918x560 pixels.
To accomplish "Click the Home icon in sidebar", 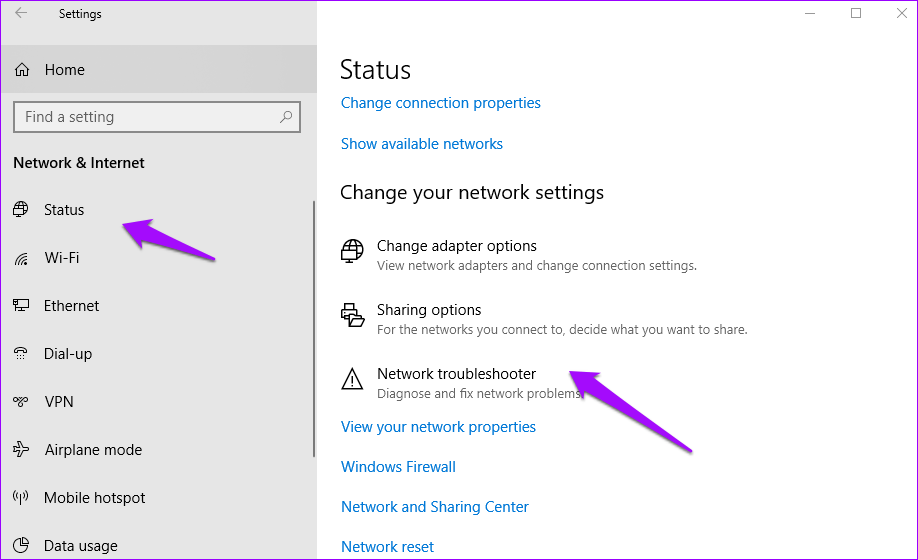I will tap(22, 70).
